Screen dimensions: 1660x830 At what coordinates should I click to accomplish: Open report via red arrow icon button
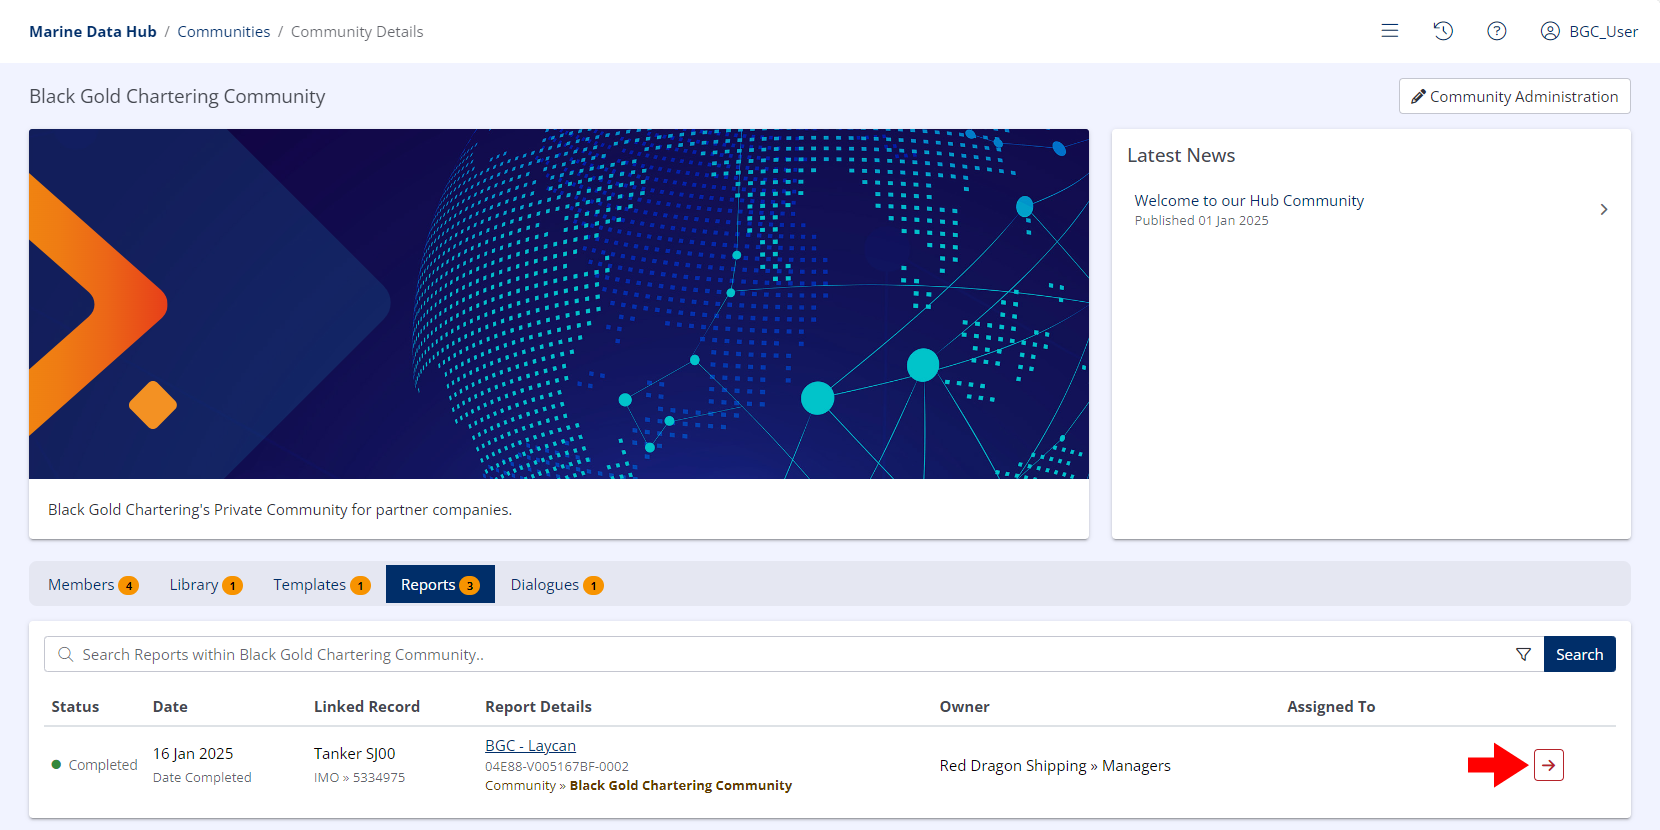tap(1548, 765)
